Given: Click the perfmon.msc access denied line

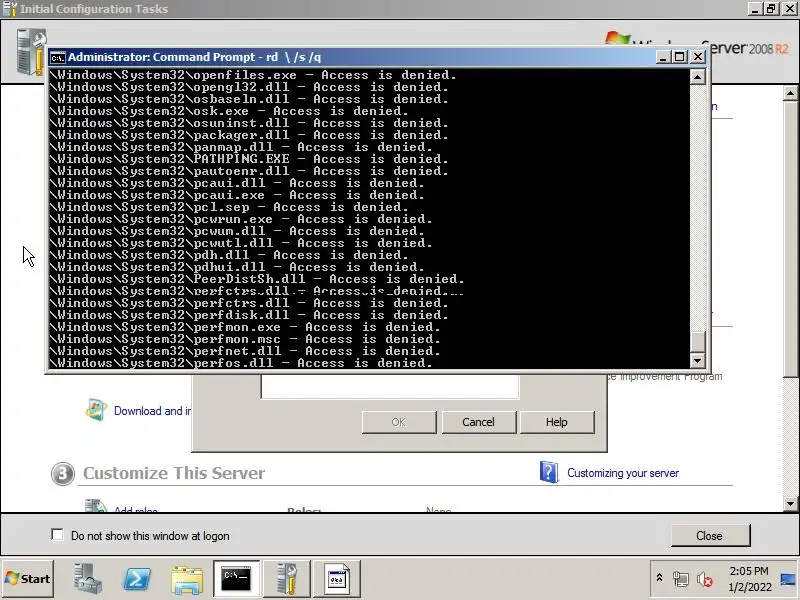Looking at the screenshot, I should 245,339.
